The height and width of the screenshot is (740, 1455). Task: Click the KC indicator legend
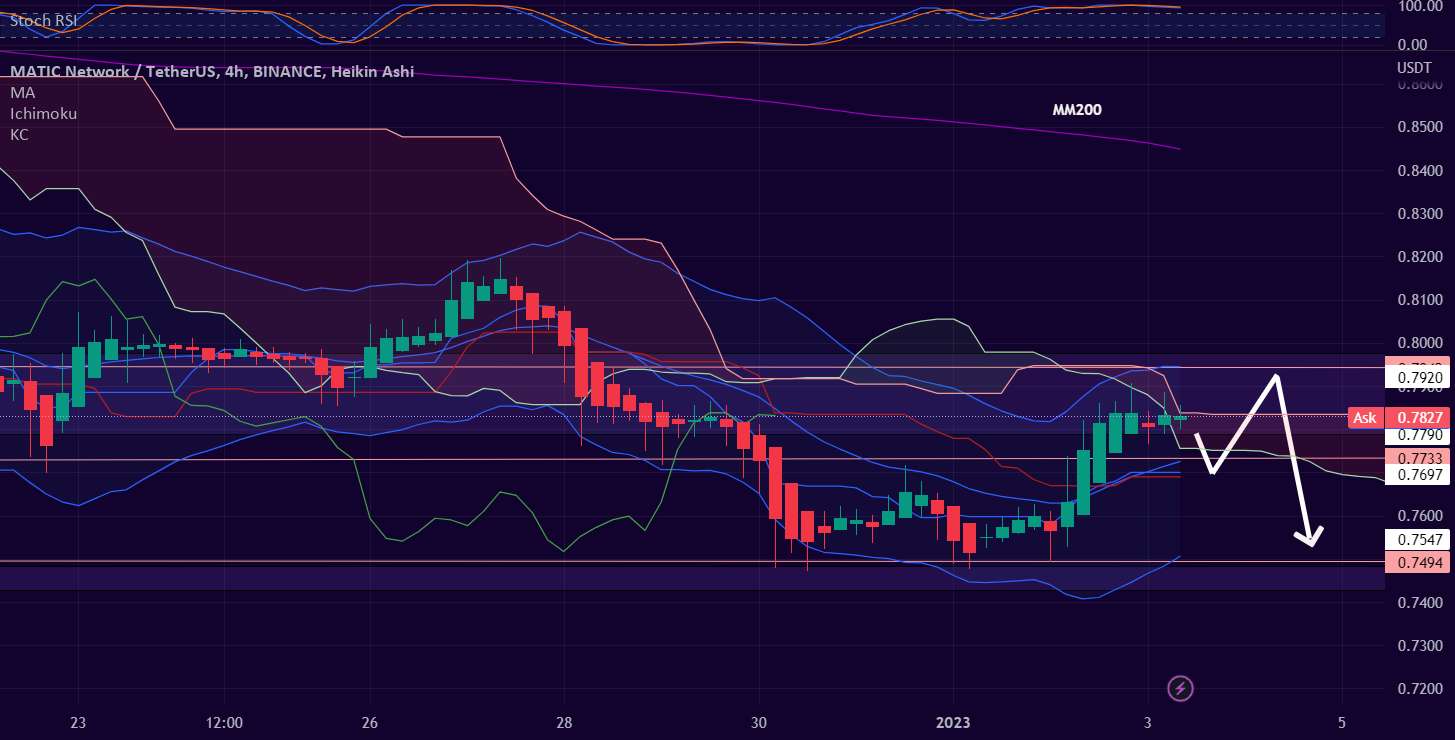tap(19, 134)
